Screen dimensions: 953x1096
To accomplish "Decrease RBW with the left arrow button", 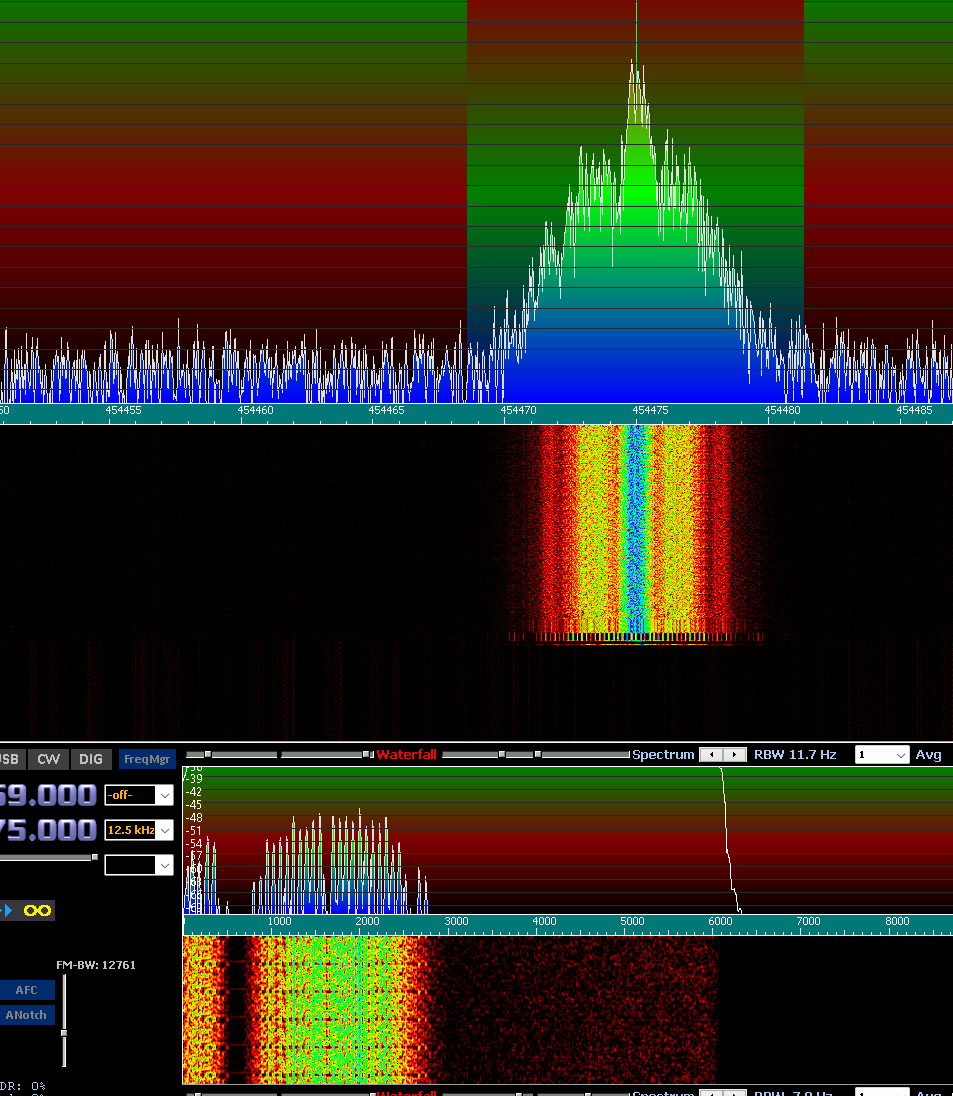I will pos(711,755).
